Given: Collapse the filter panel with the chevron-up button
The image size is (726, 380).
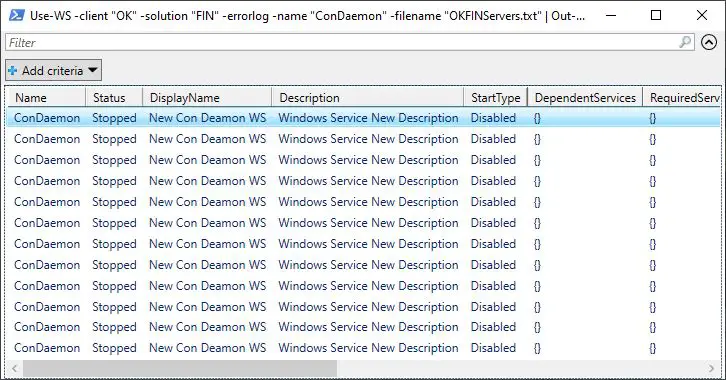Looking at the screenshot, I should click(x=709, y=42).
